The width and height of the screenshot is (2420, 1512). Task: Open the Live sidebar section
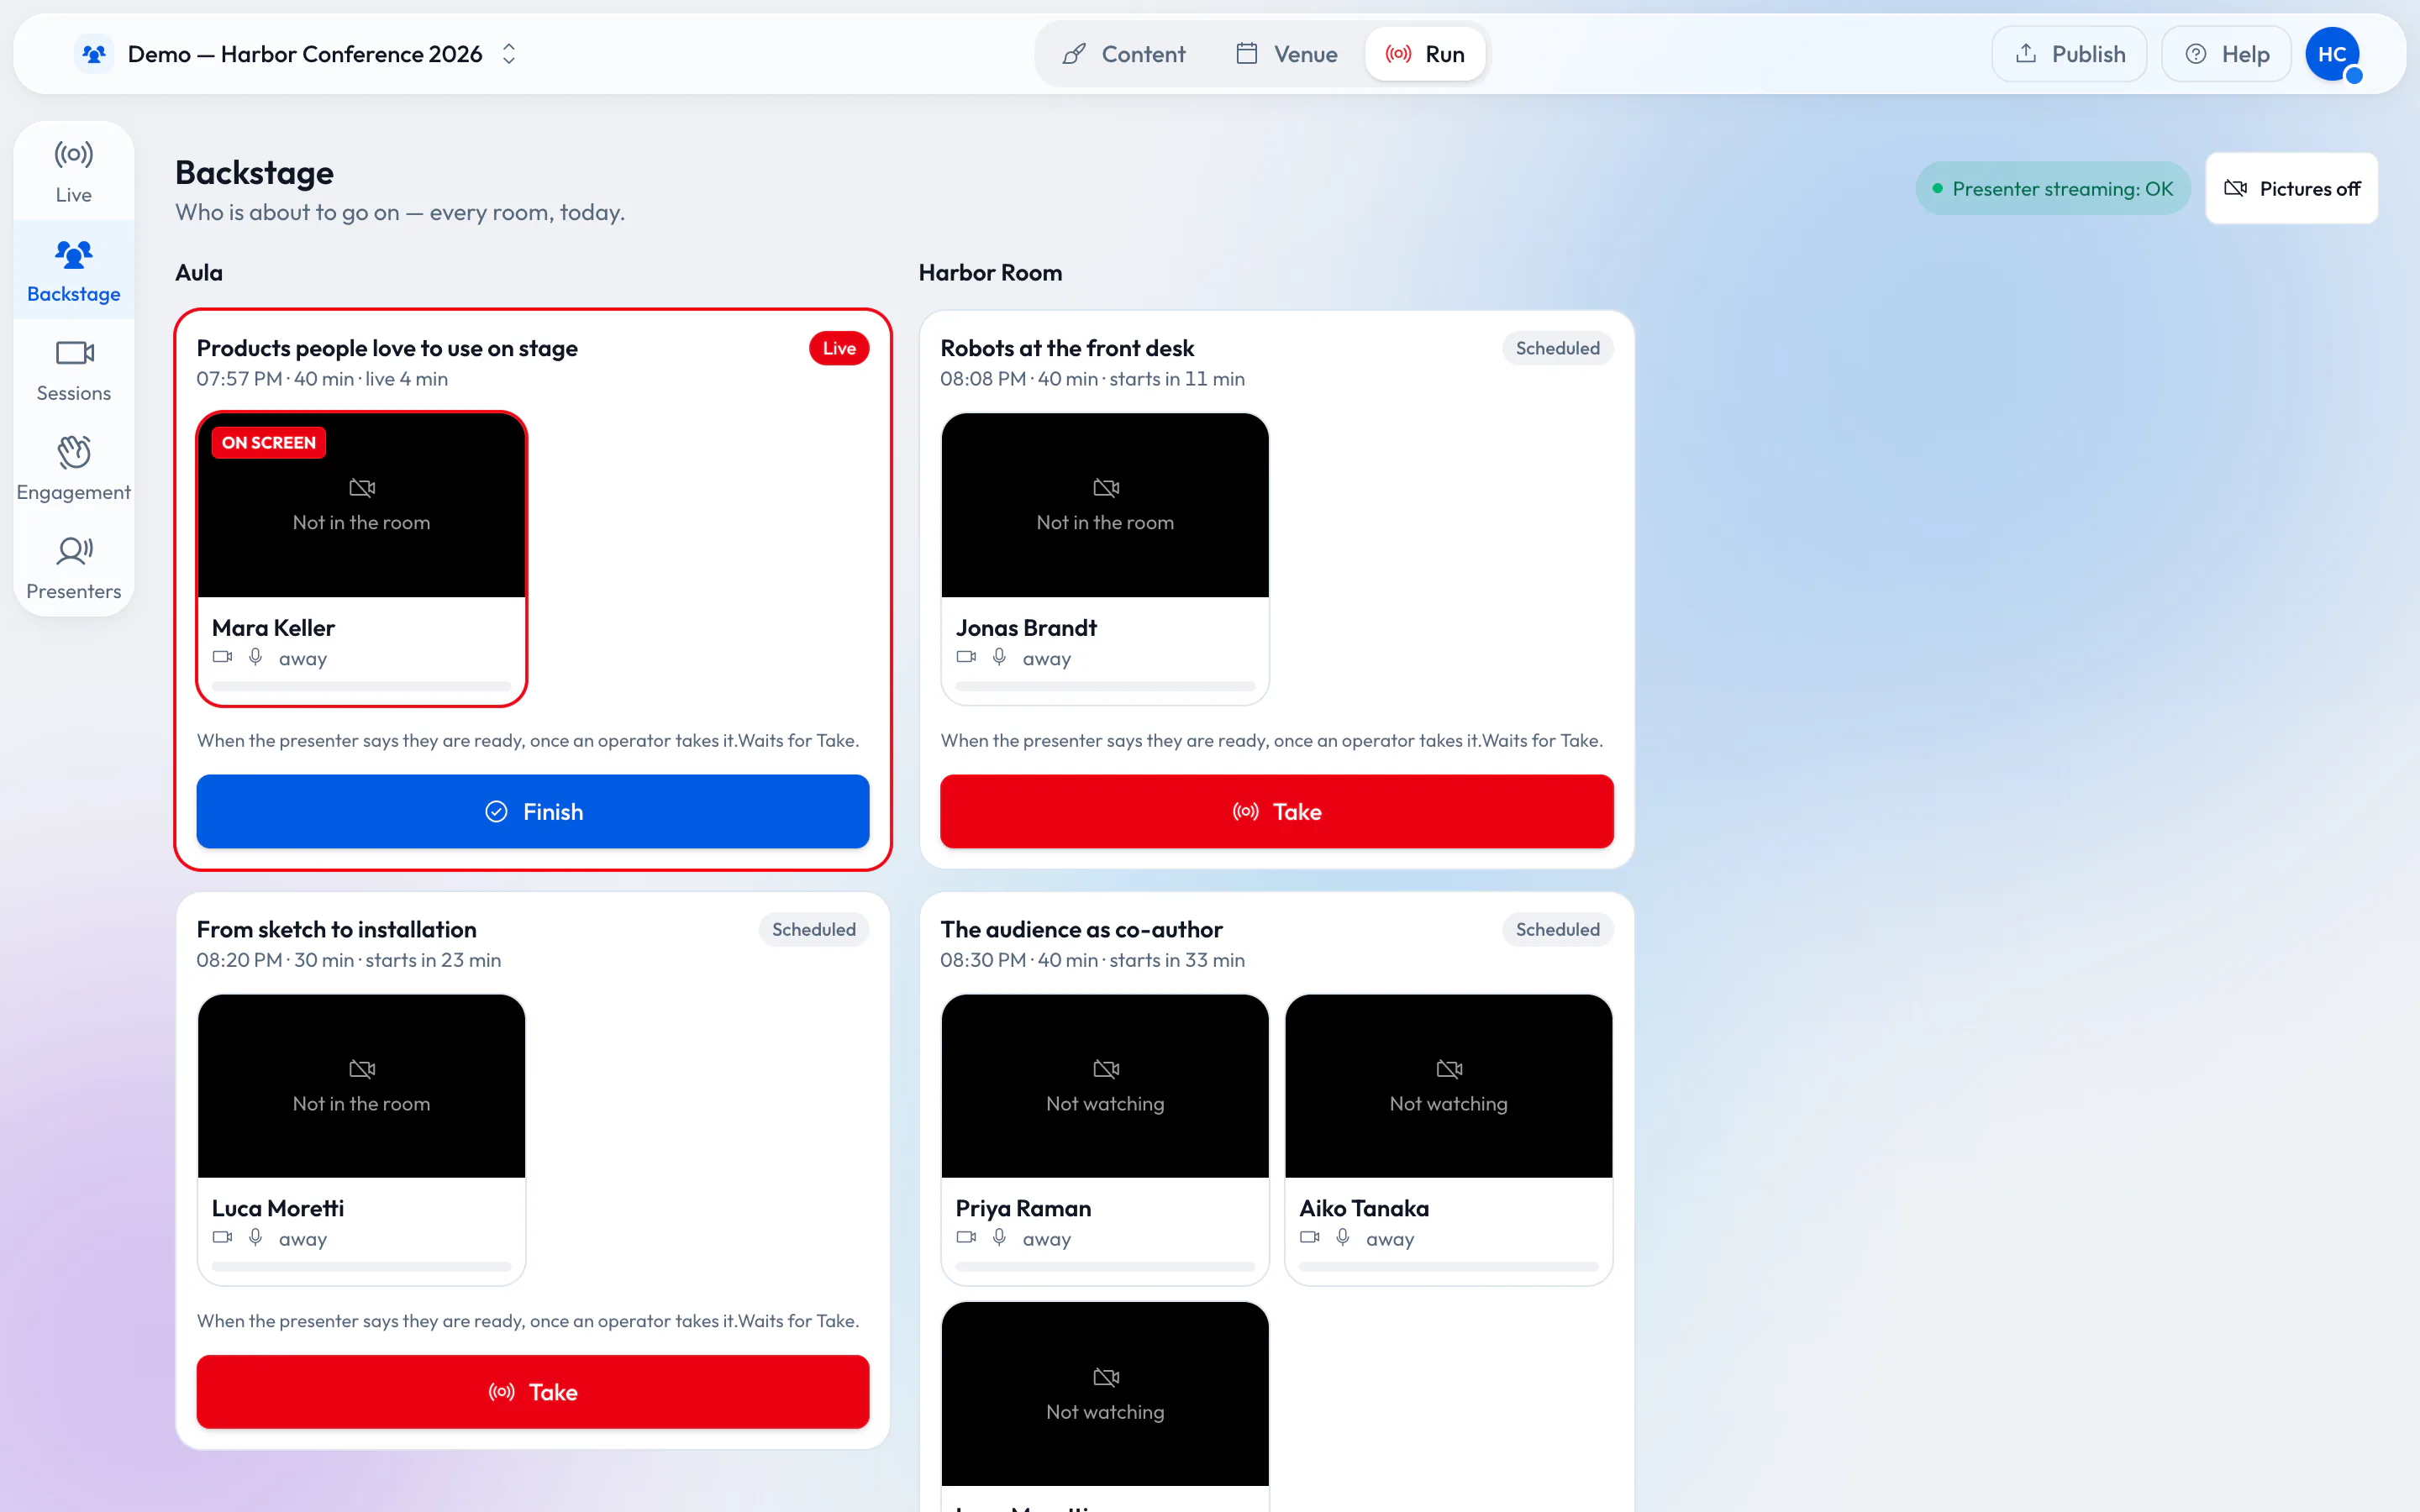(x=73, y=172)
